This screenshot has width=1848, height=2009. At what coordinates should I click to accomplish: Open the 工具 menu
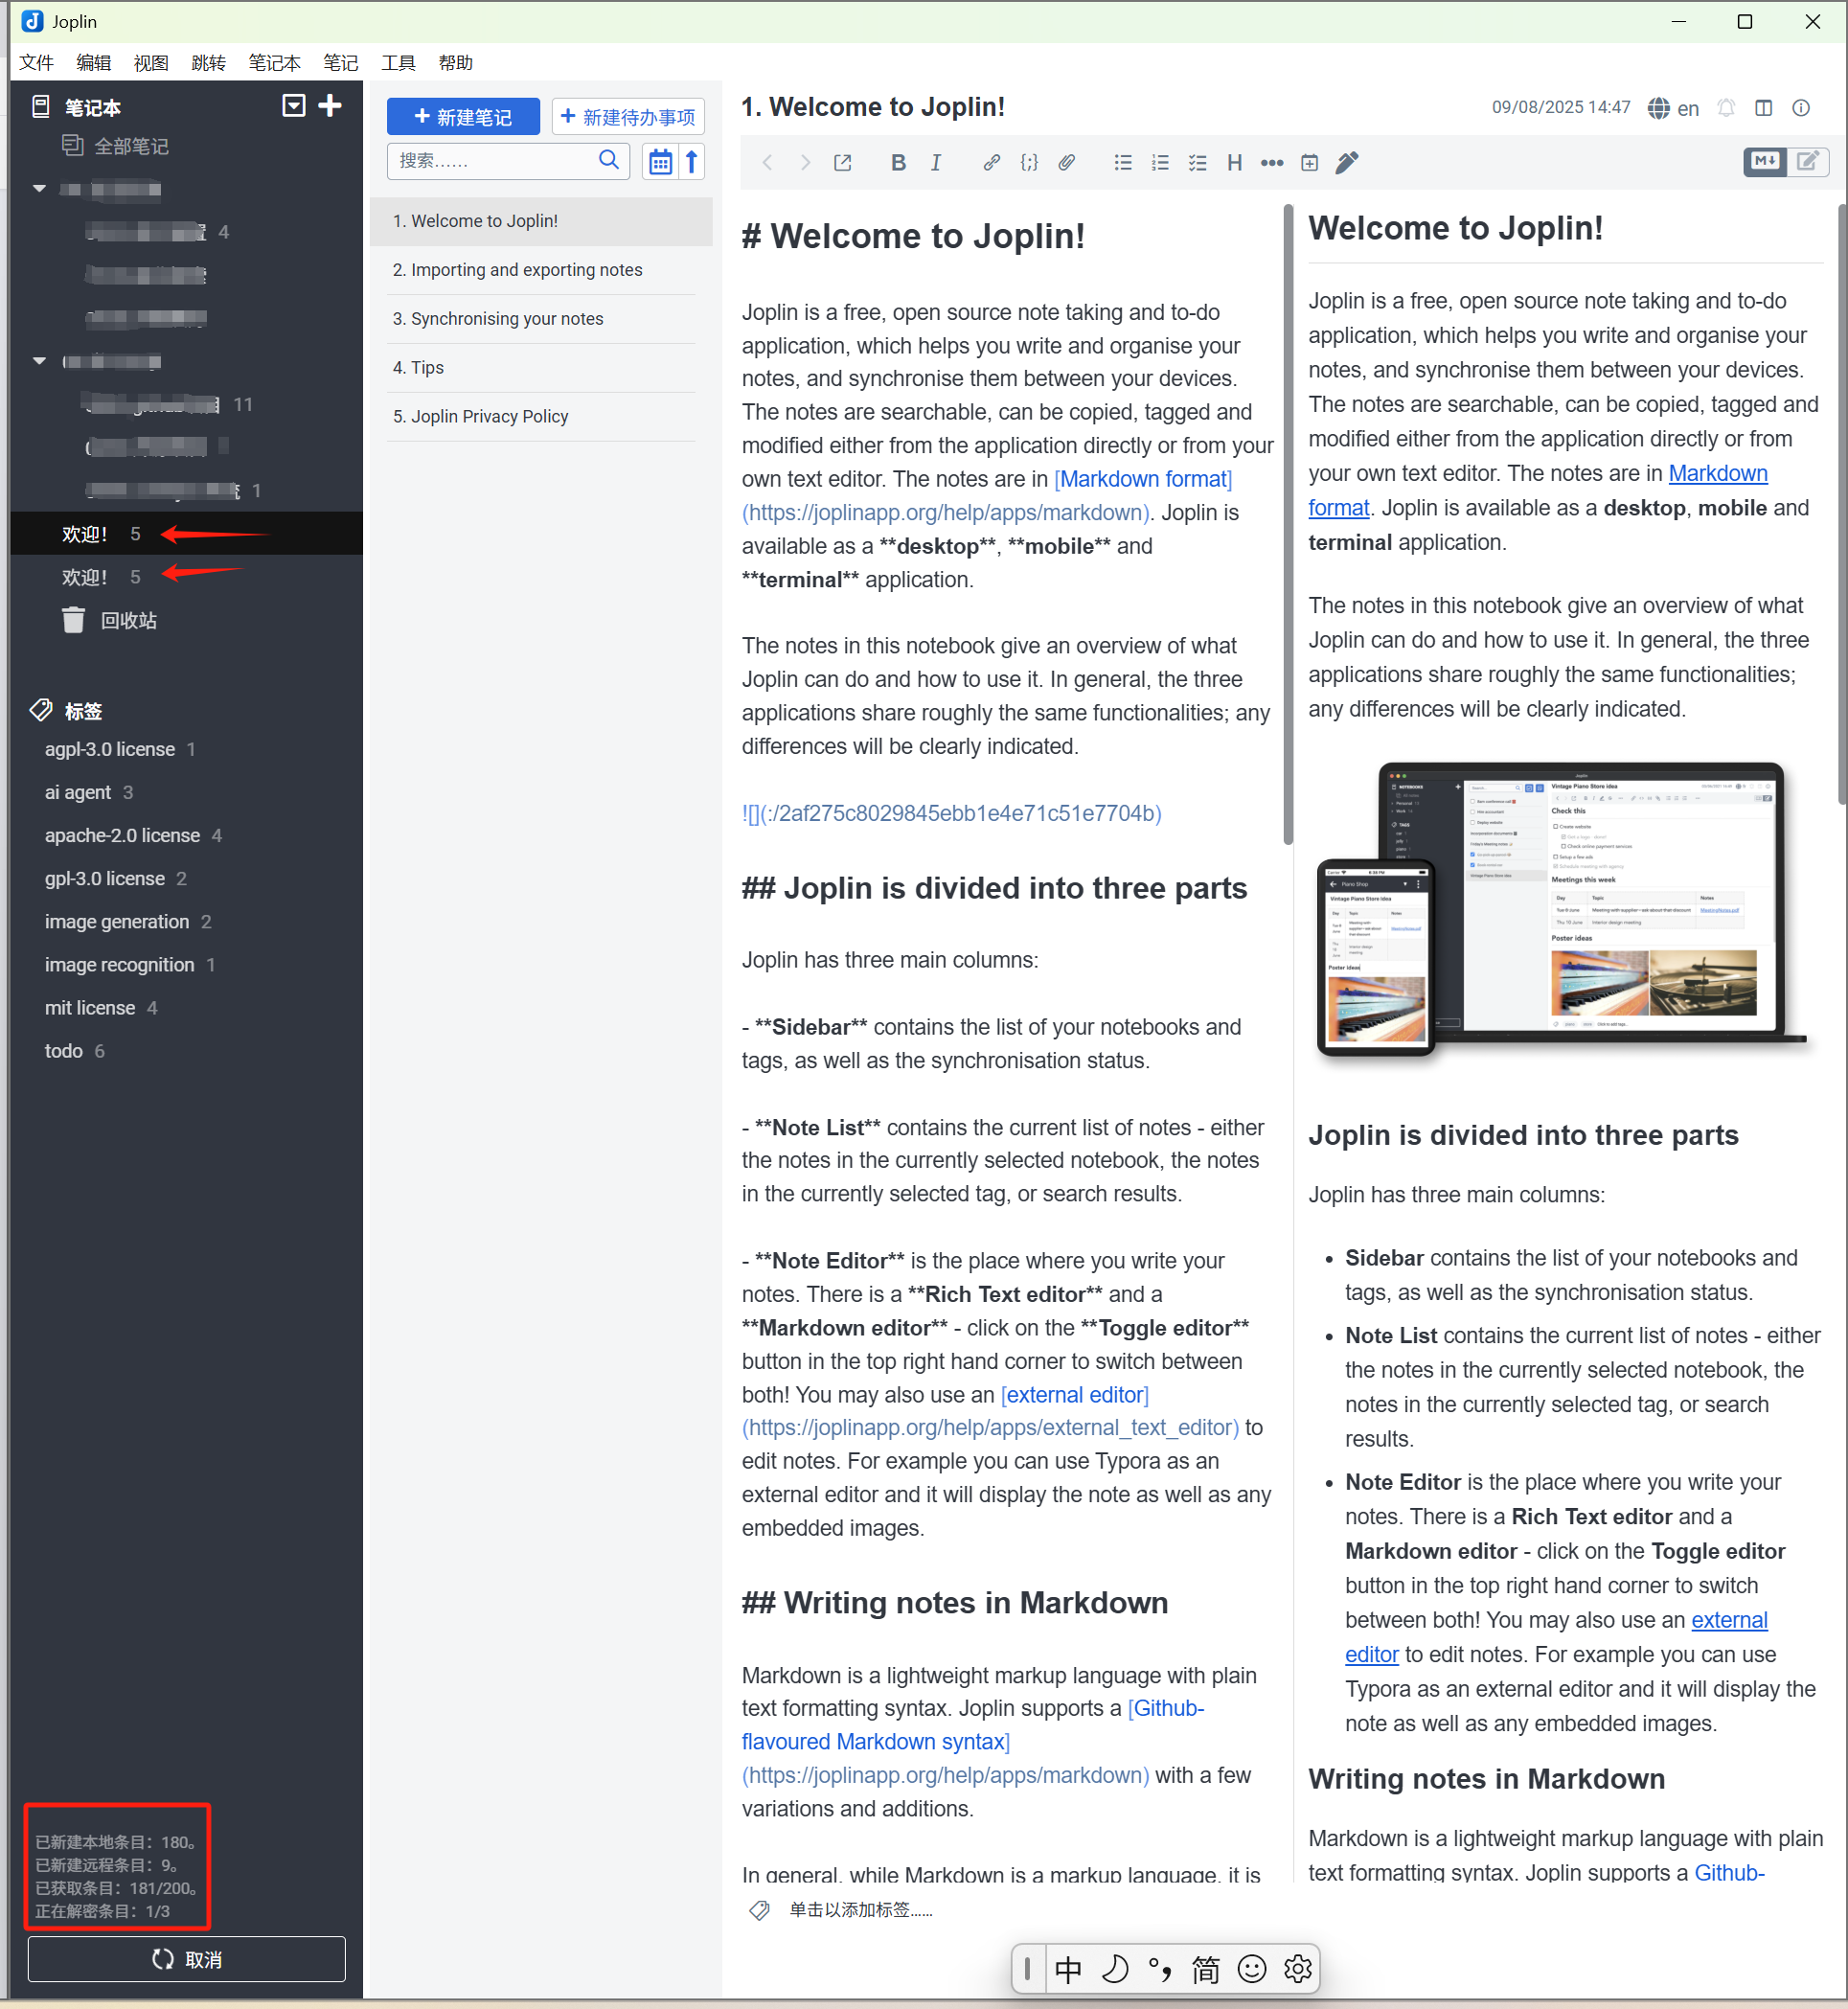398,63
